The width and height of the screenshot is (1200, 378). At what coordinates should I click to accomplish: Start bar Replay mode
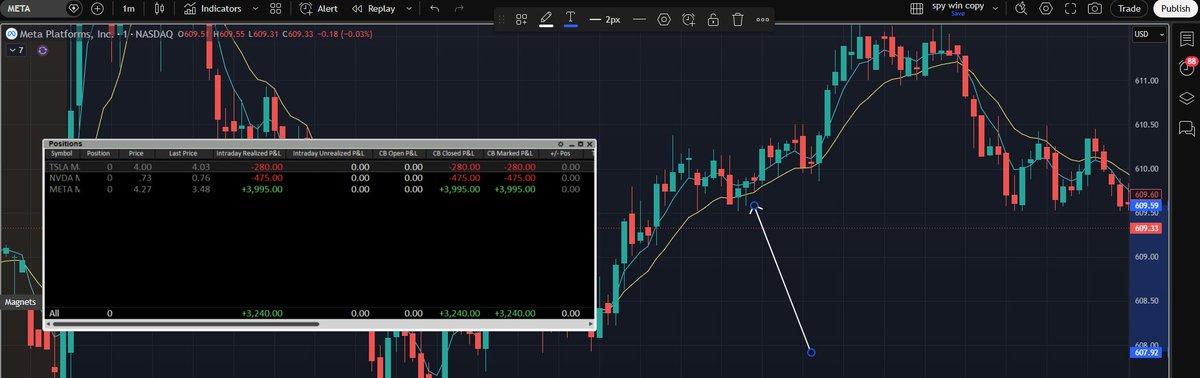[x=372, y=8]
